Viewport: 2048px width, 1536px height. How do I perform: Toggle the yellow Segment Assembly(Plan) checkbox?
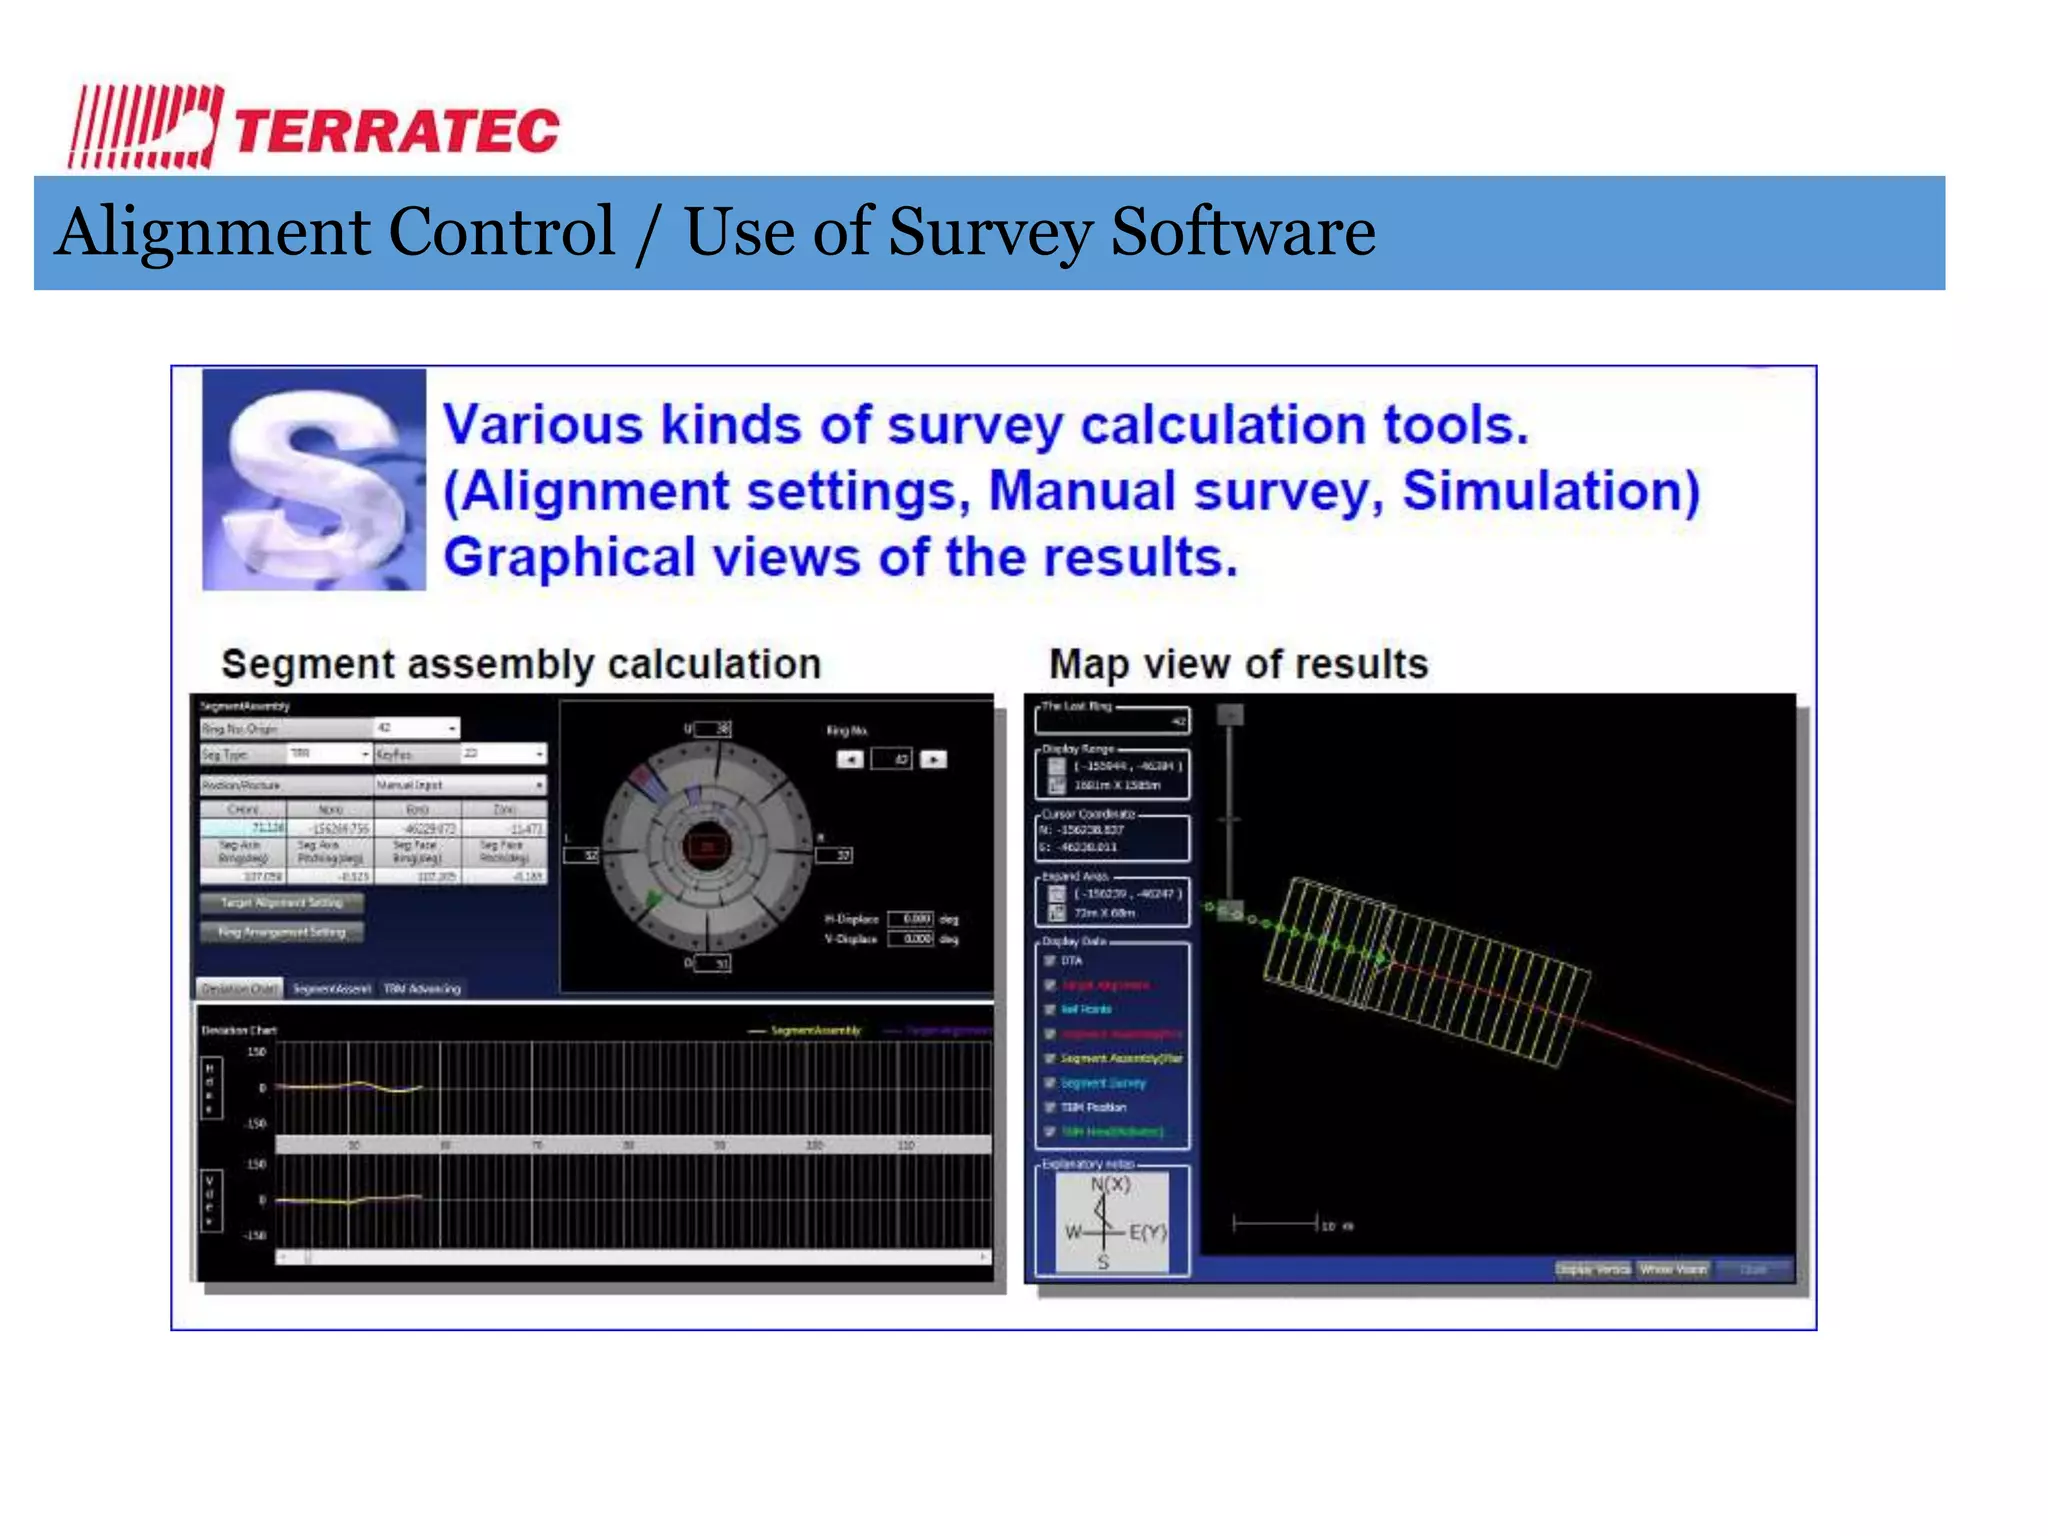[x=1050, y=1058]
